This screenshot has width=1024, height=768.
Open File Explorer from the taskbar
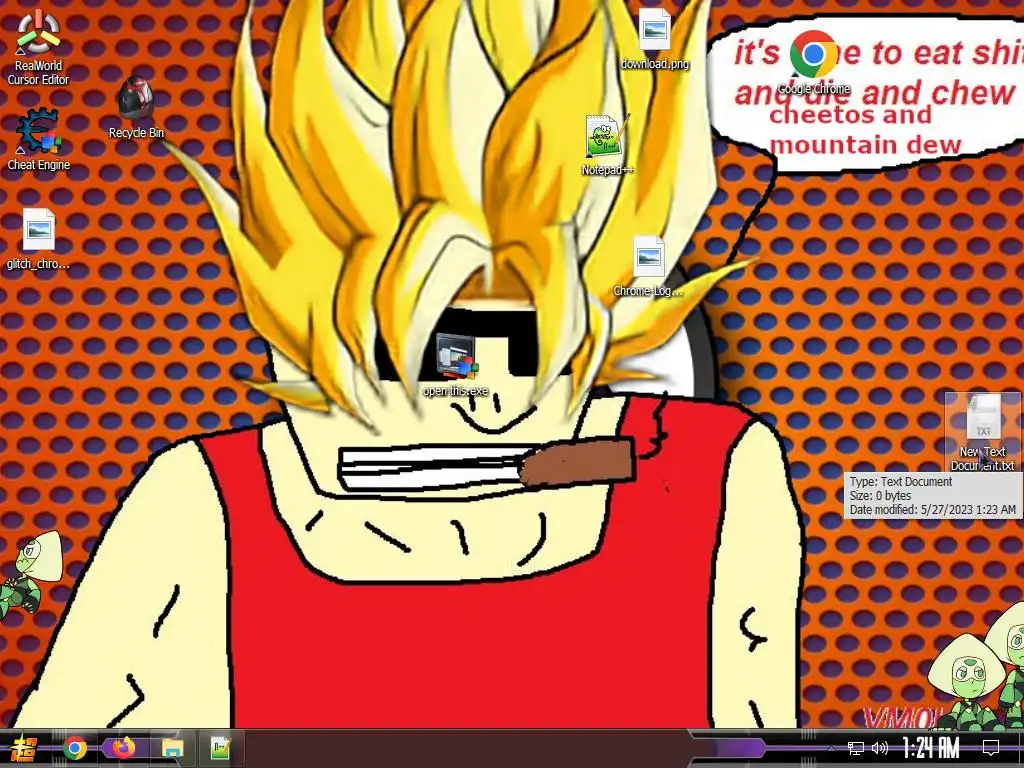click(172, 748)
